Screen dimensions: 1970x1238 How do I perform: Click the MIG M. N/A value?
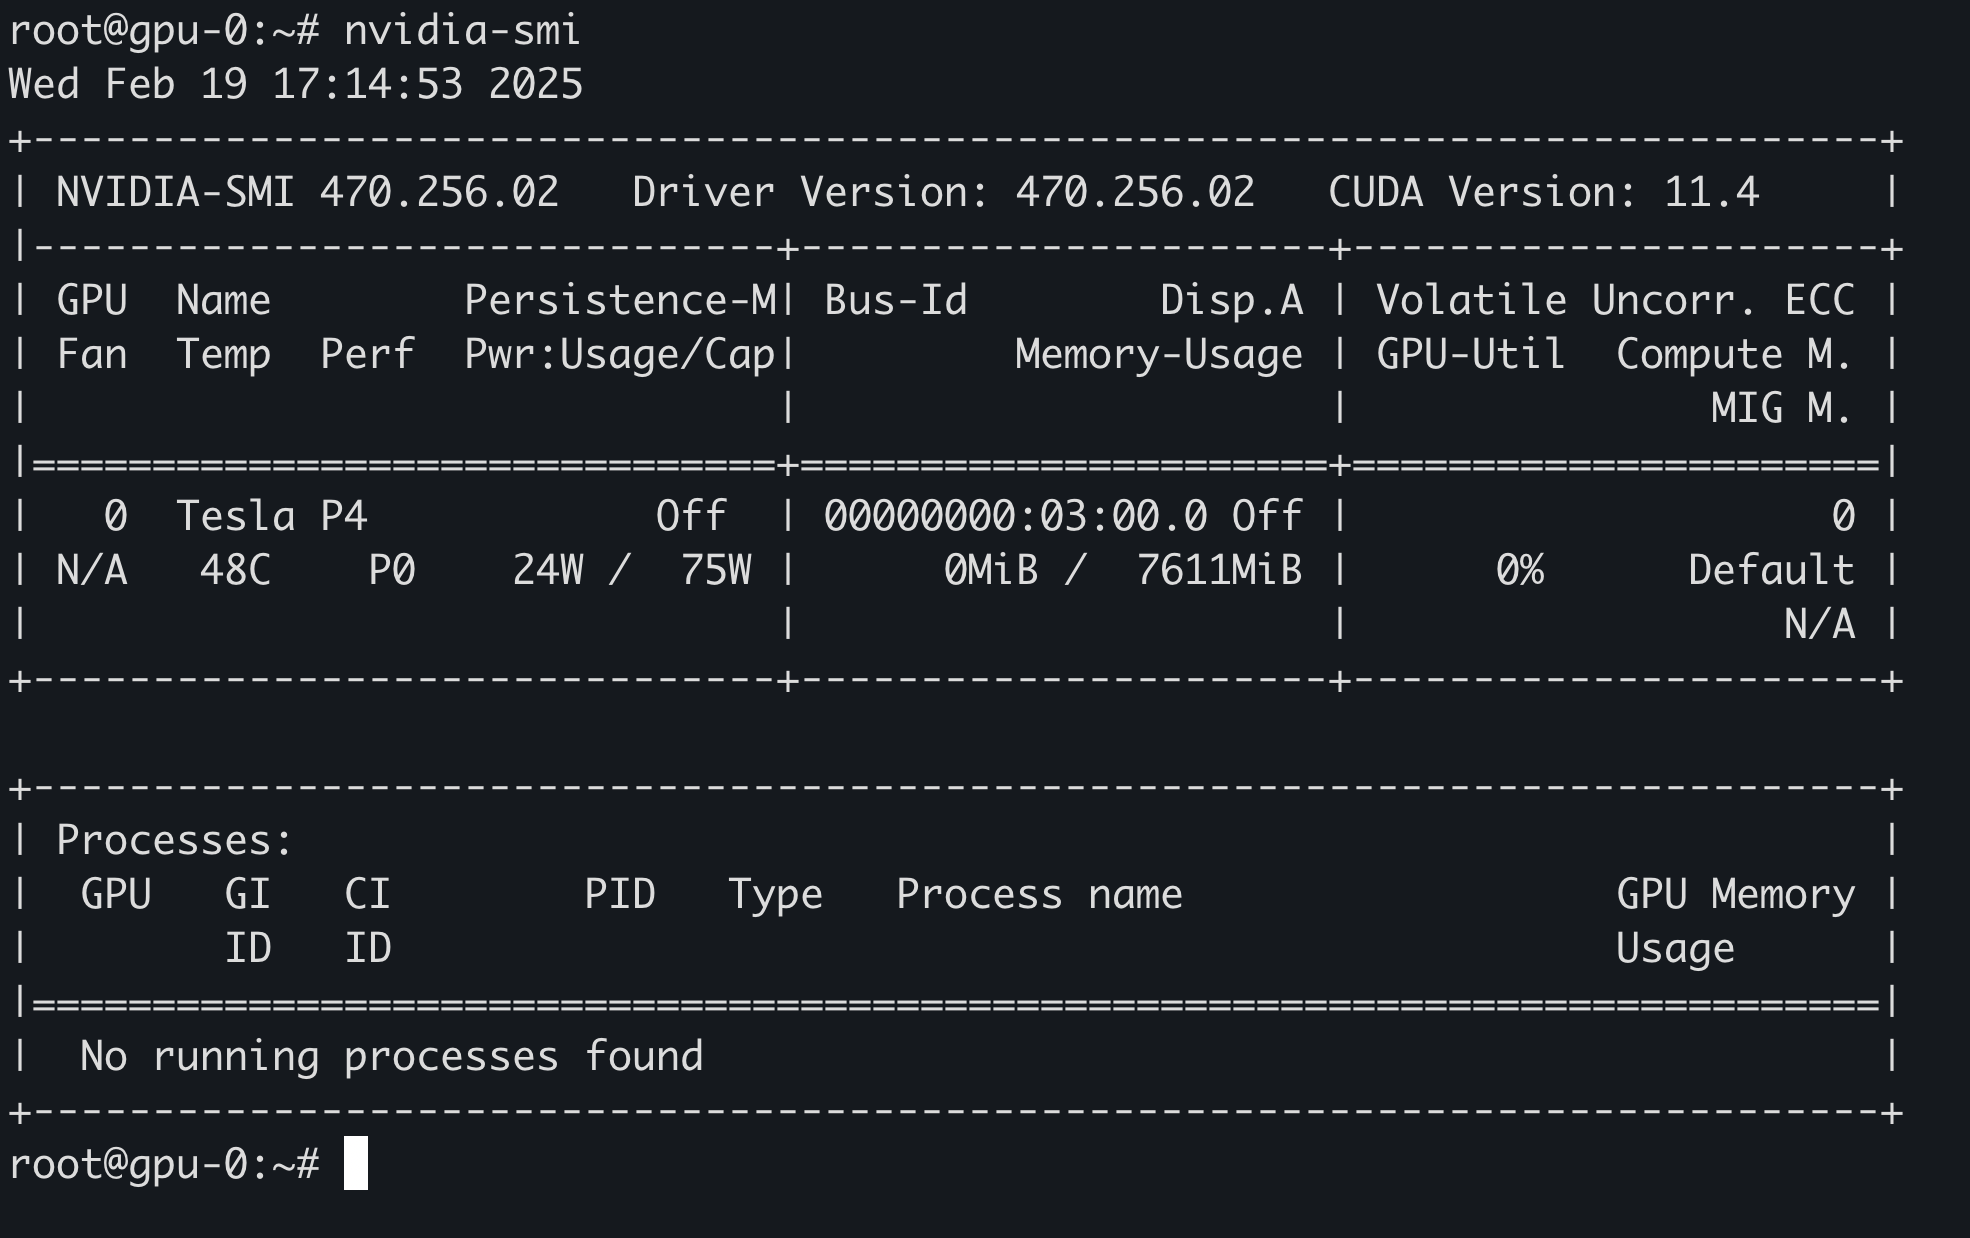1820,624
